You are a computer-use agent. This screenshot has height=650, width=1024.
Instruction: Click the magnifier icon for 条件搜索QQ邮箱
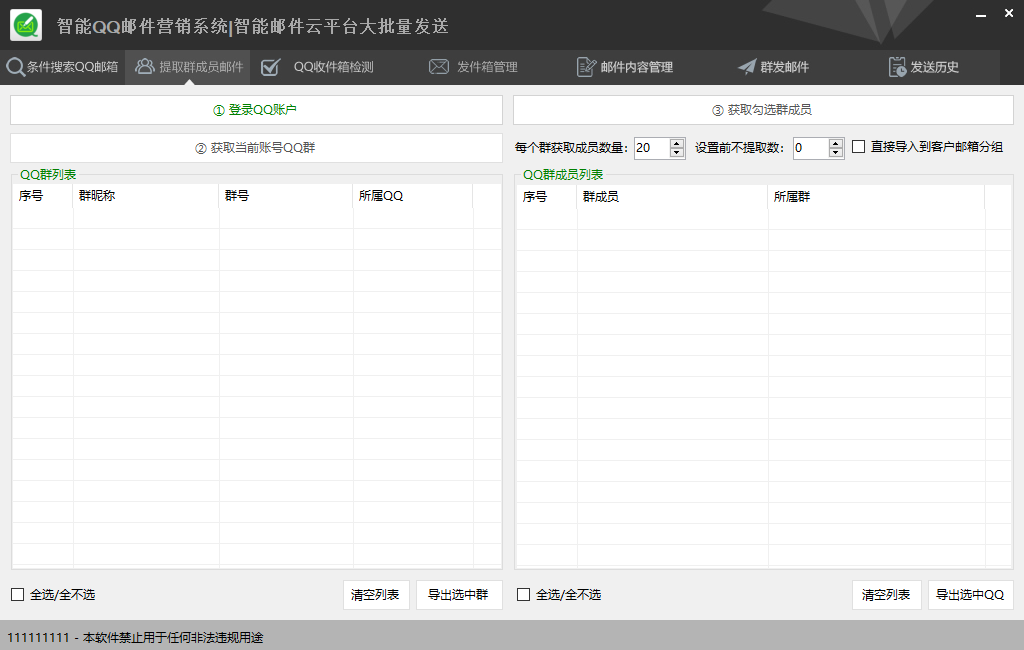tap(15, 67)
